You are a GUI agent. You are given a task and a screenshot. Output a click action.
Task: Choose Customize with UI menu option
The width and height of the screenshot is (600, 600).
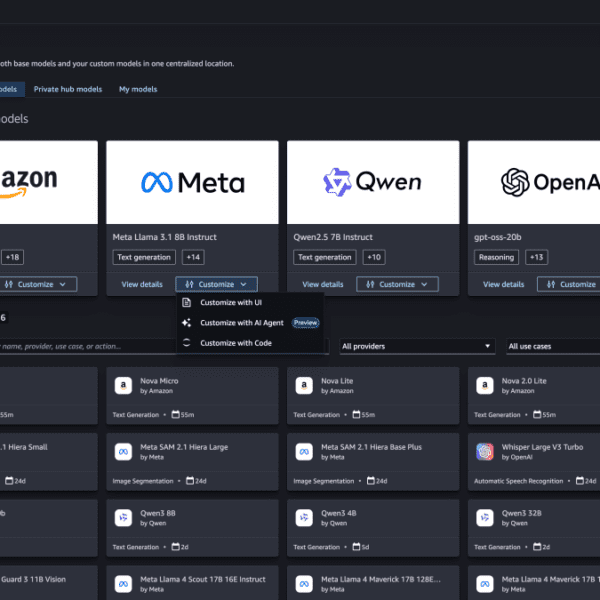tap(250, 302)
